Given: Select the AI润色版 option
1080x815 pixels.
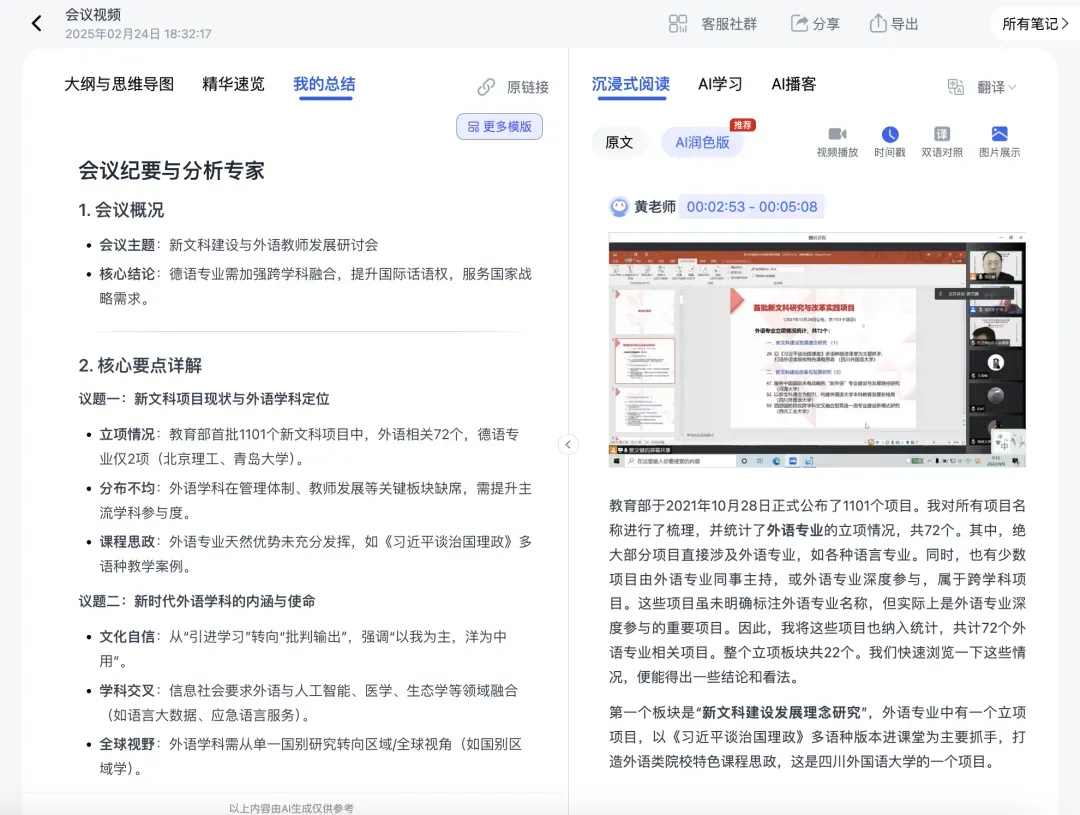Looking at the screenshot, I should pos(702,143).
